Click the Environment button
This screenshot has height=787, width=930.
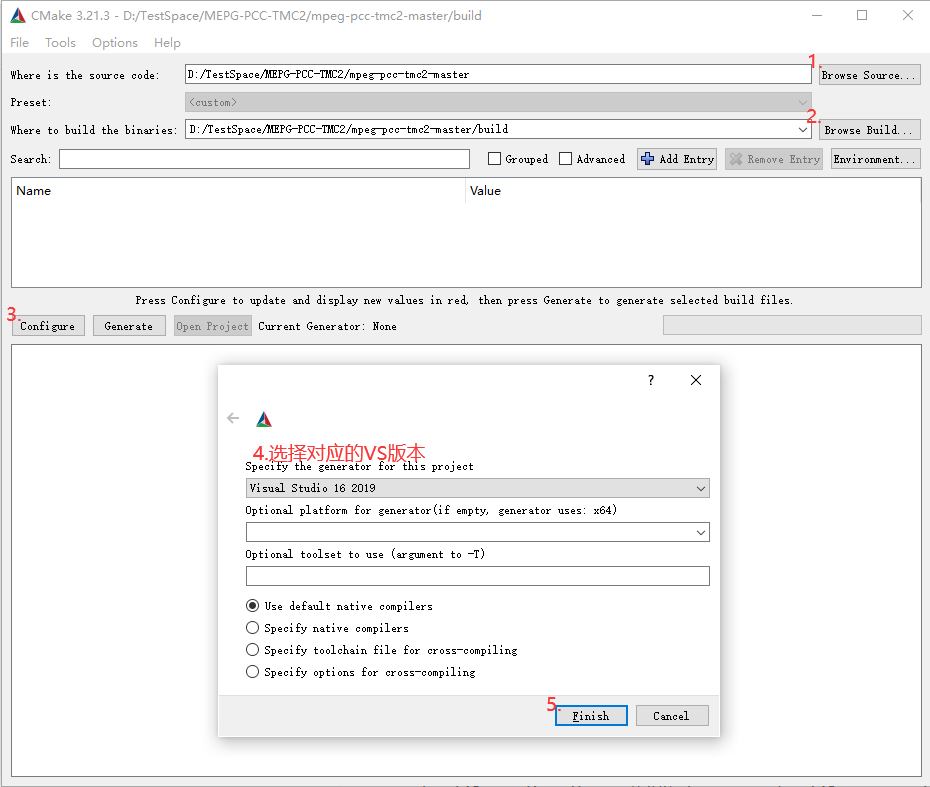click(x=875, y=159)
